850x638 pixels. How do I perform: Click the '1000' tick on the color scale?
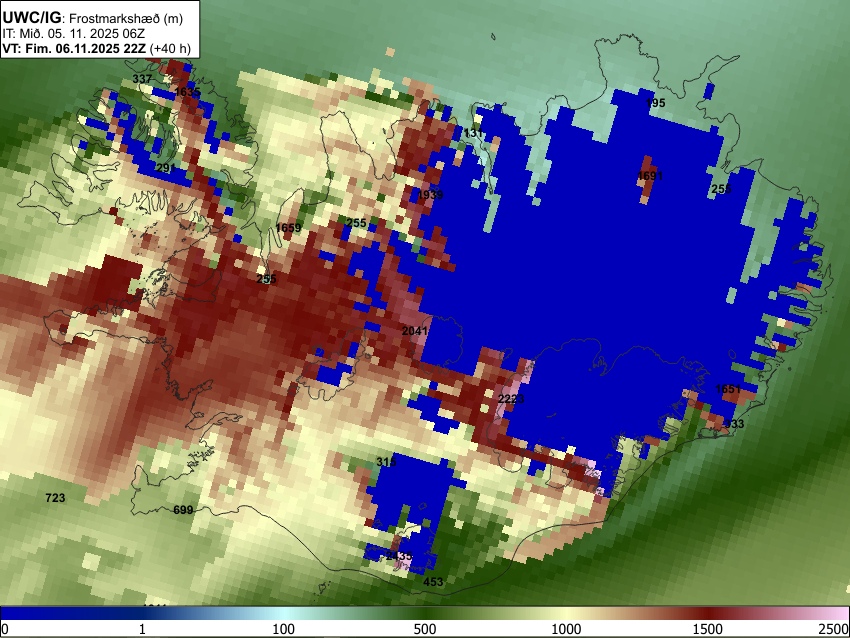click(566, 629)
